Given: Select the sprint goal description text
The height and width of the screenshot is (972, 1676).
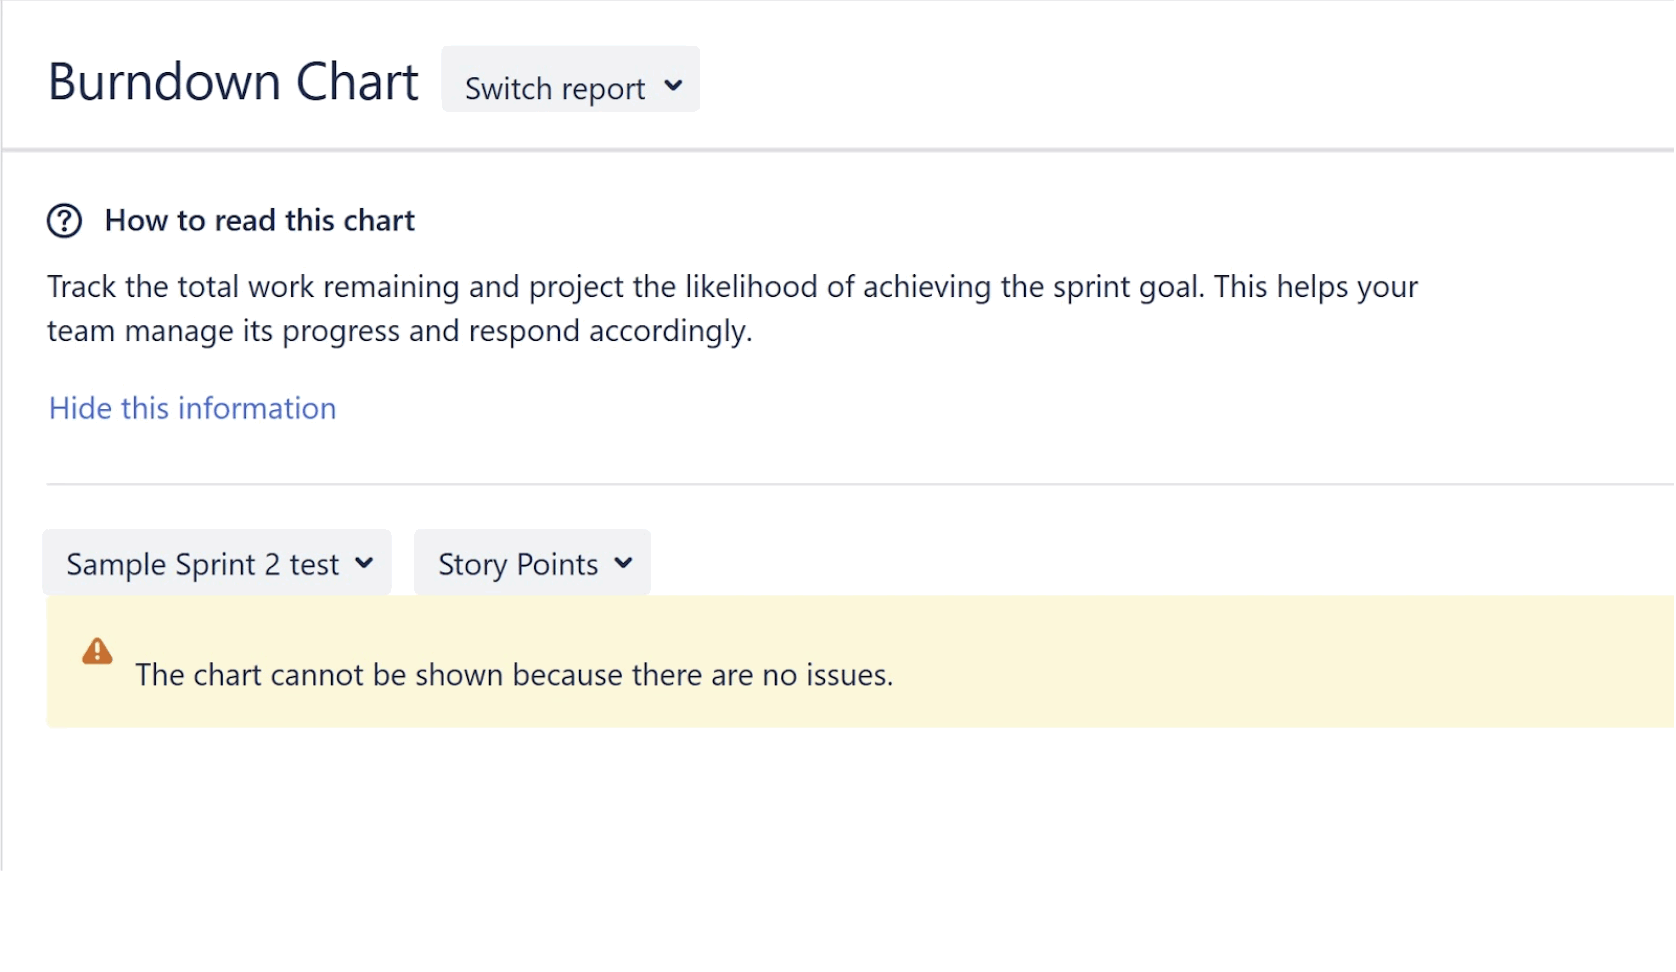Looking at the screenshot, I should (x=731, y=308).
